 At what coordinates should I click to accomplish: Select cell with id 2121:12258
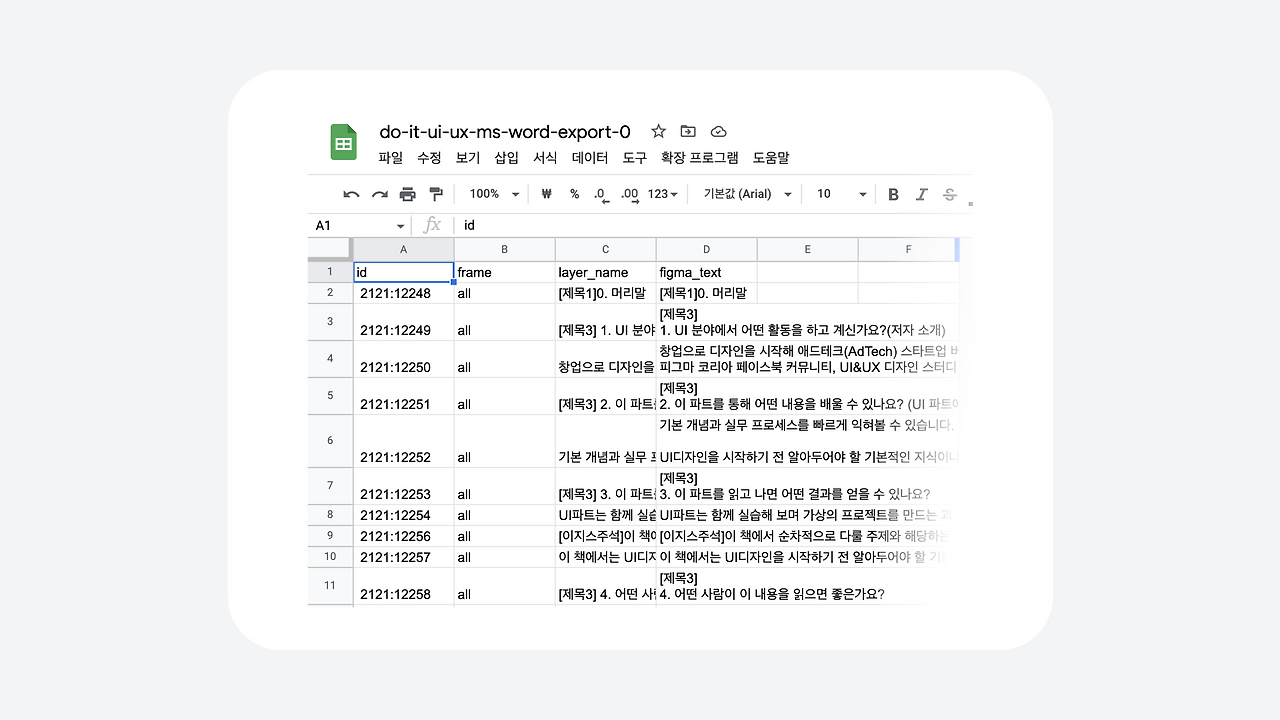click(404, 586)
